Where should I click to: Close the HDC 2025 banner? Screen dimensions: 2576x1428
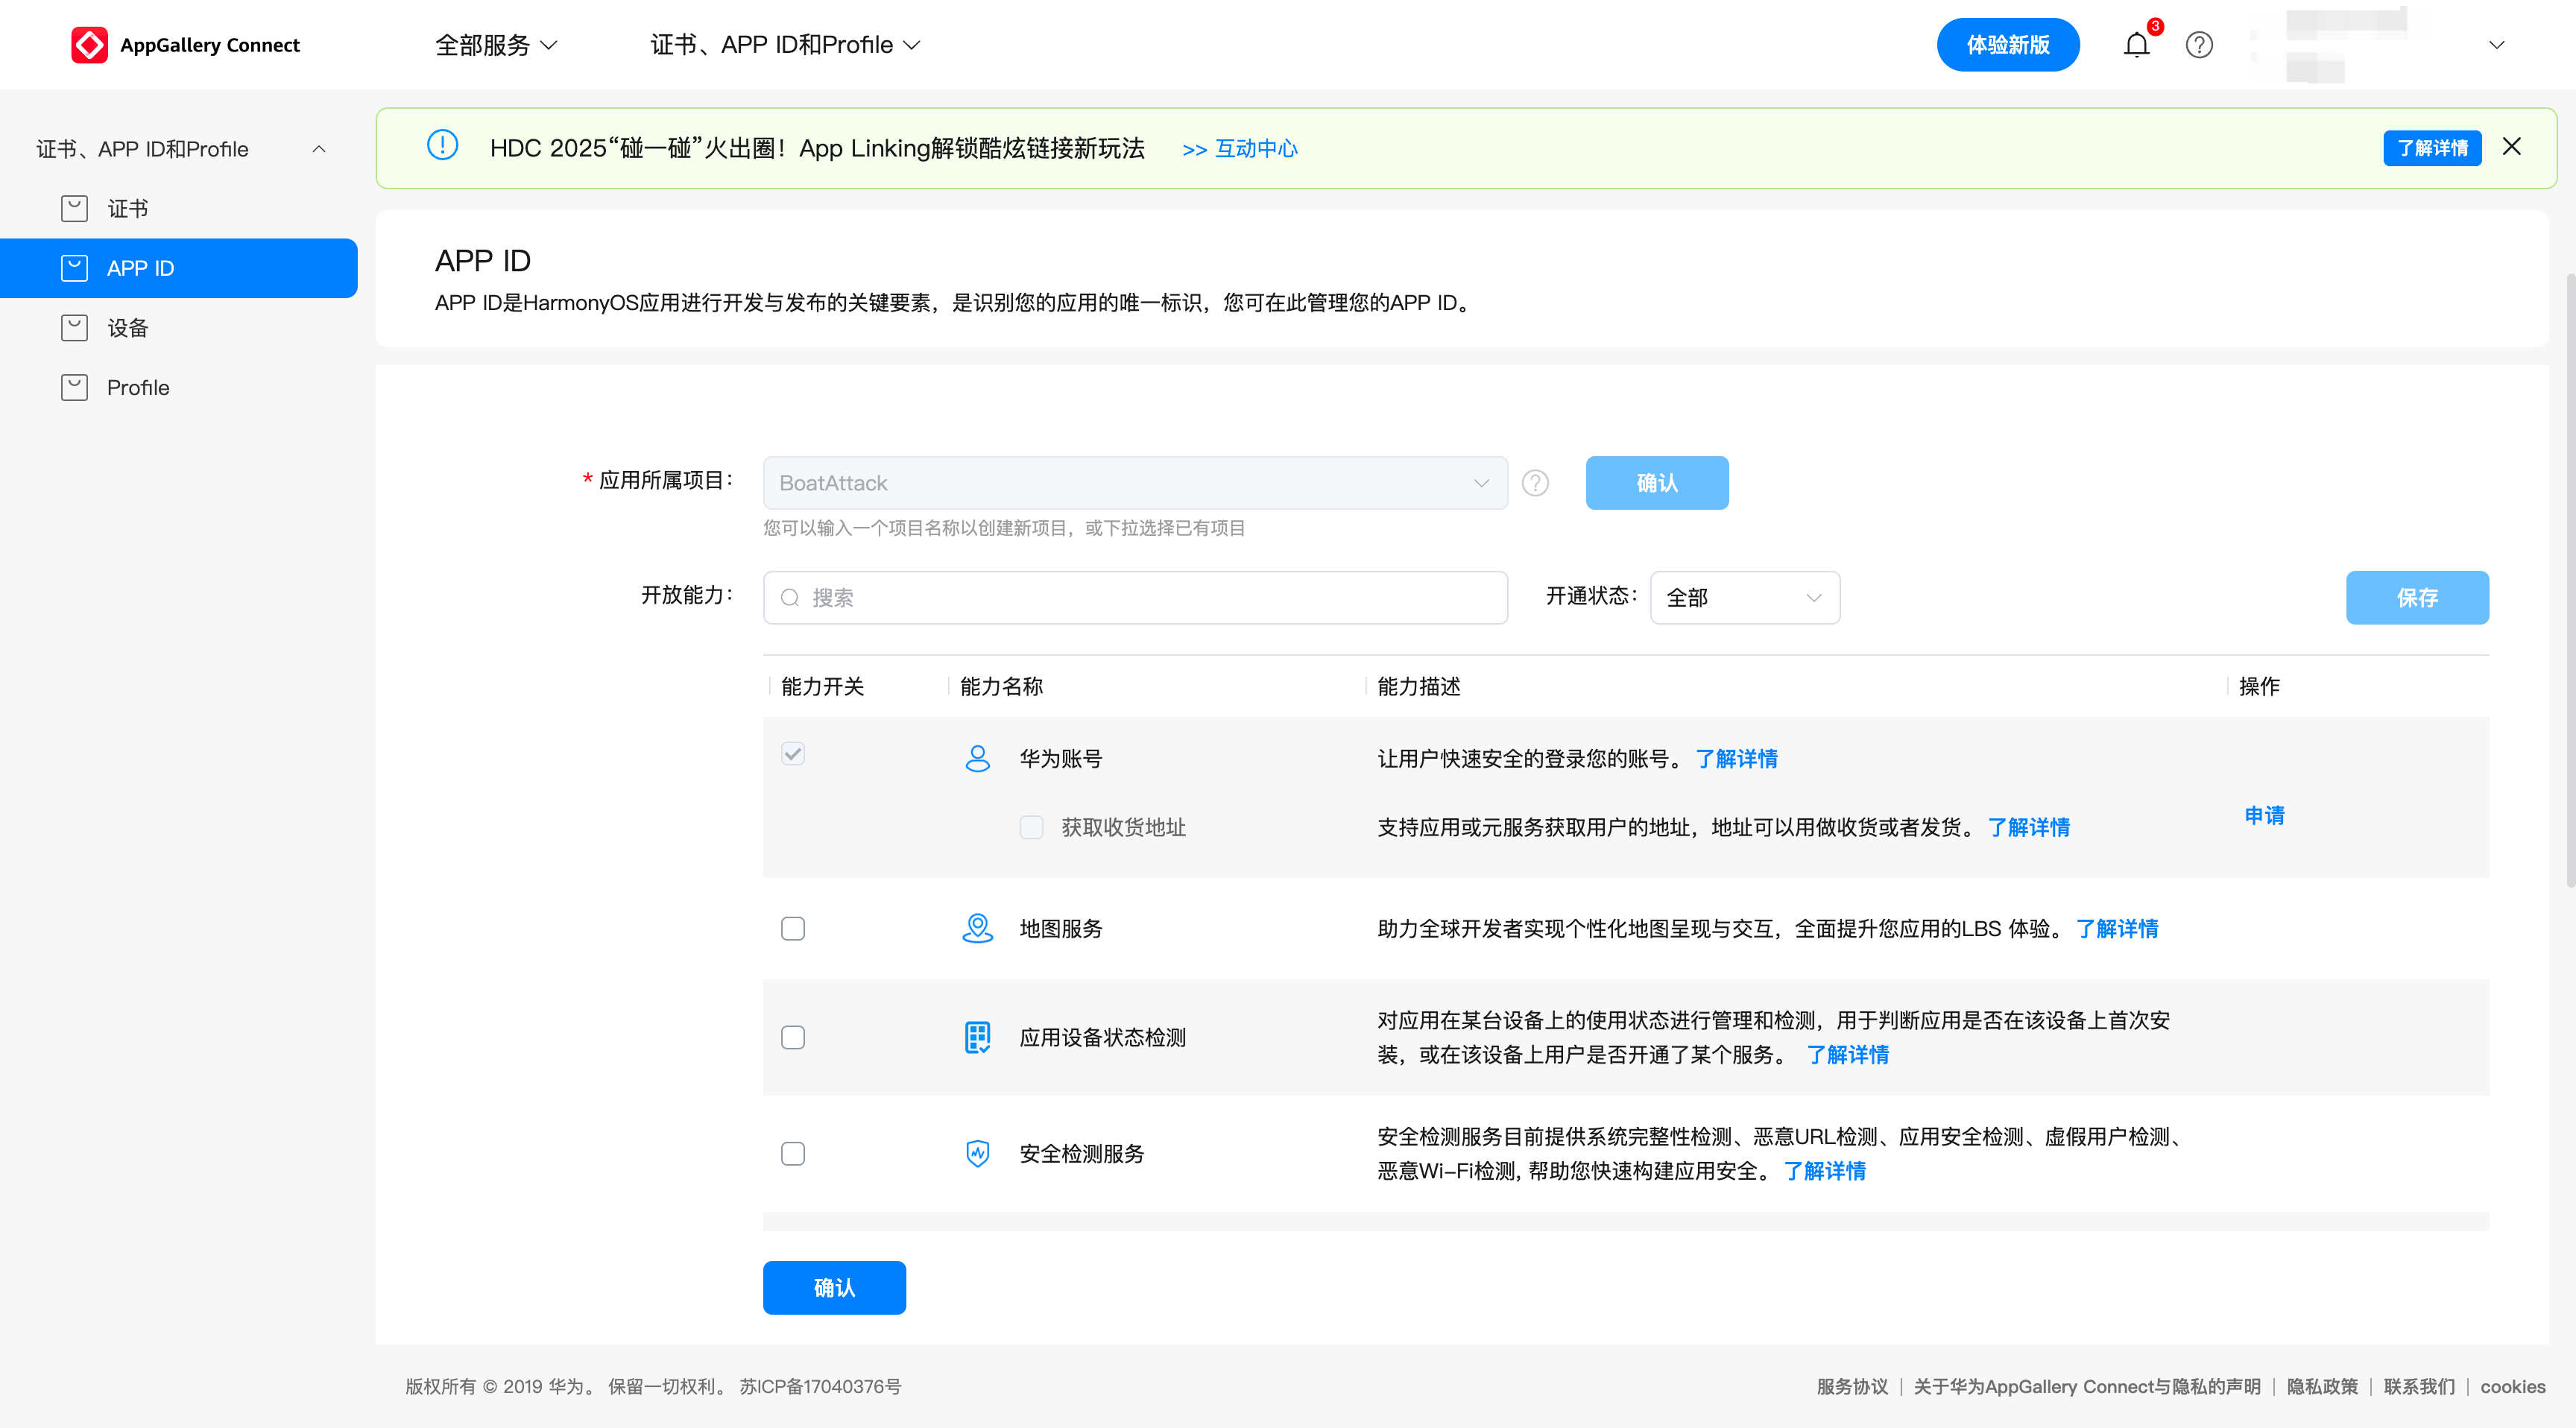tap(2511, 147)
